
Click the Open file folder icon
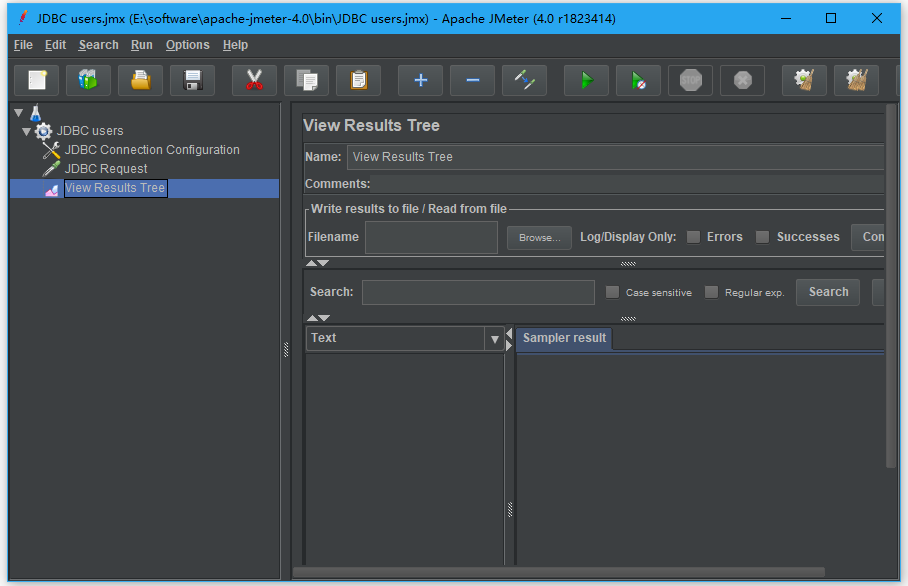(141, 80)
